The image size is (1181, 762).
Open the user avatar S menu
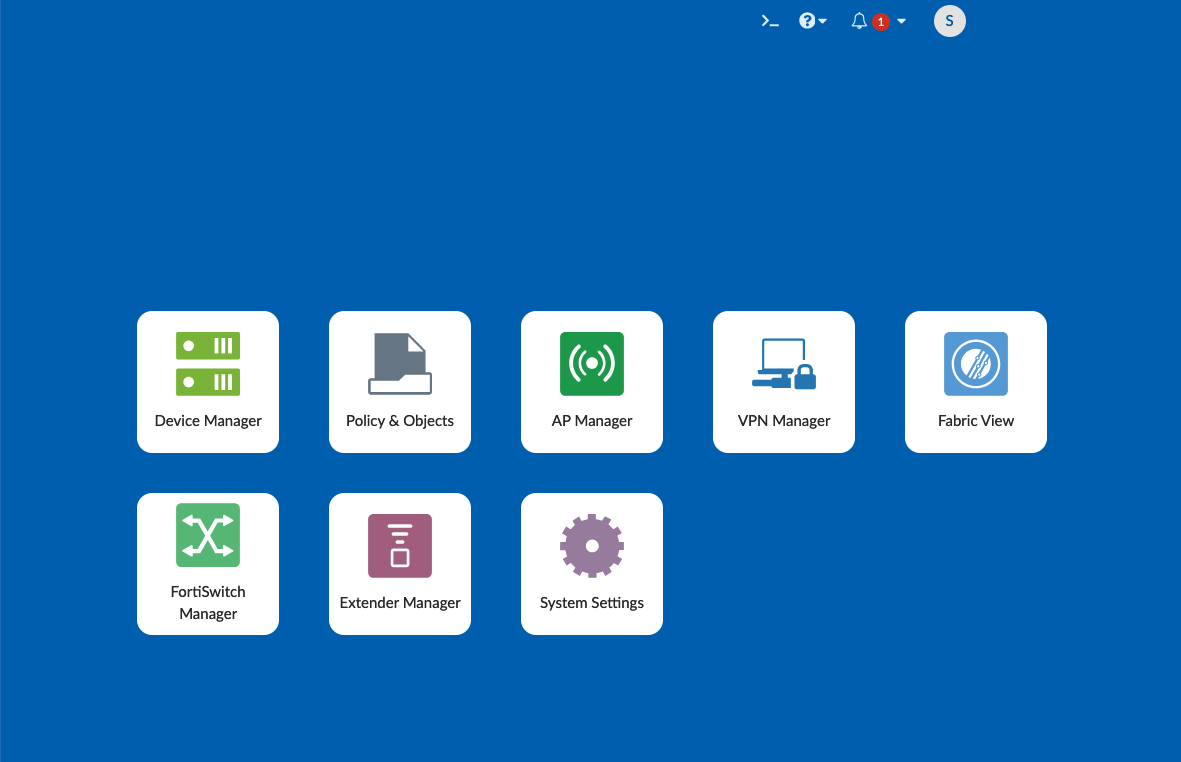(x=950, y=21)
